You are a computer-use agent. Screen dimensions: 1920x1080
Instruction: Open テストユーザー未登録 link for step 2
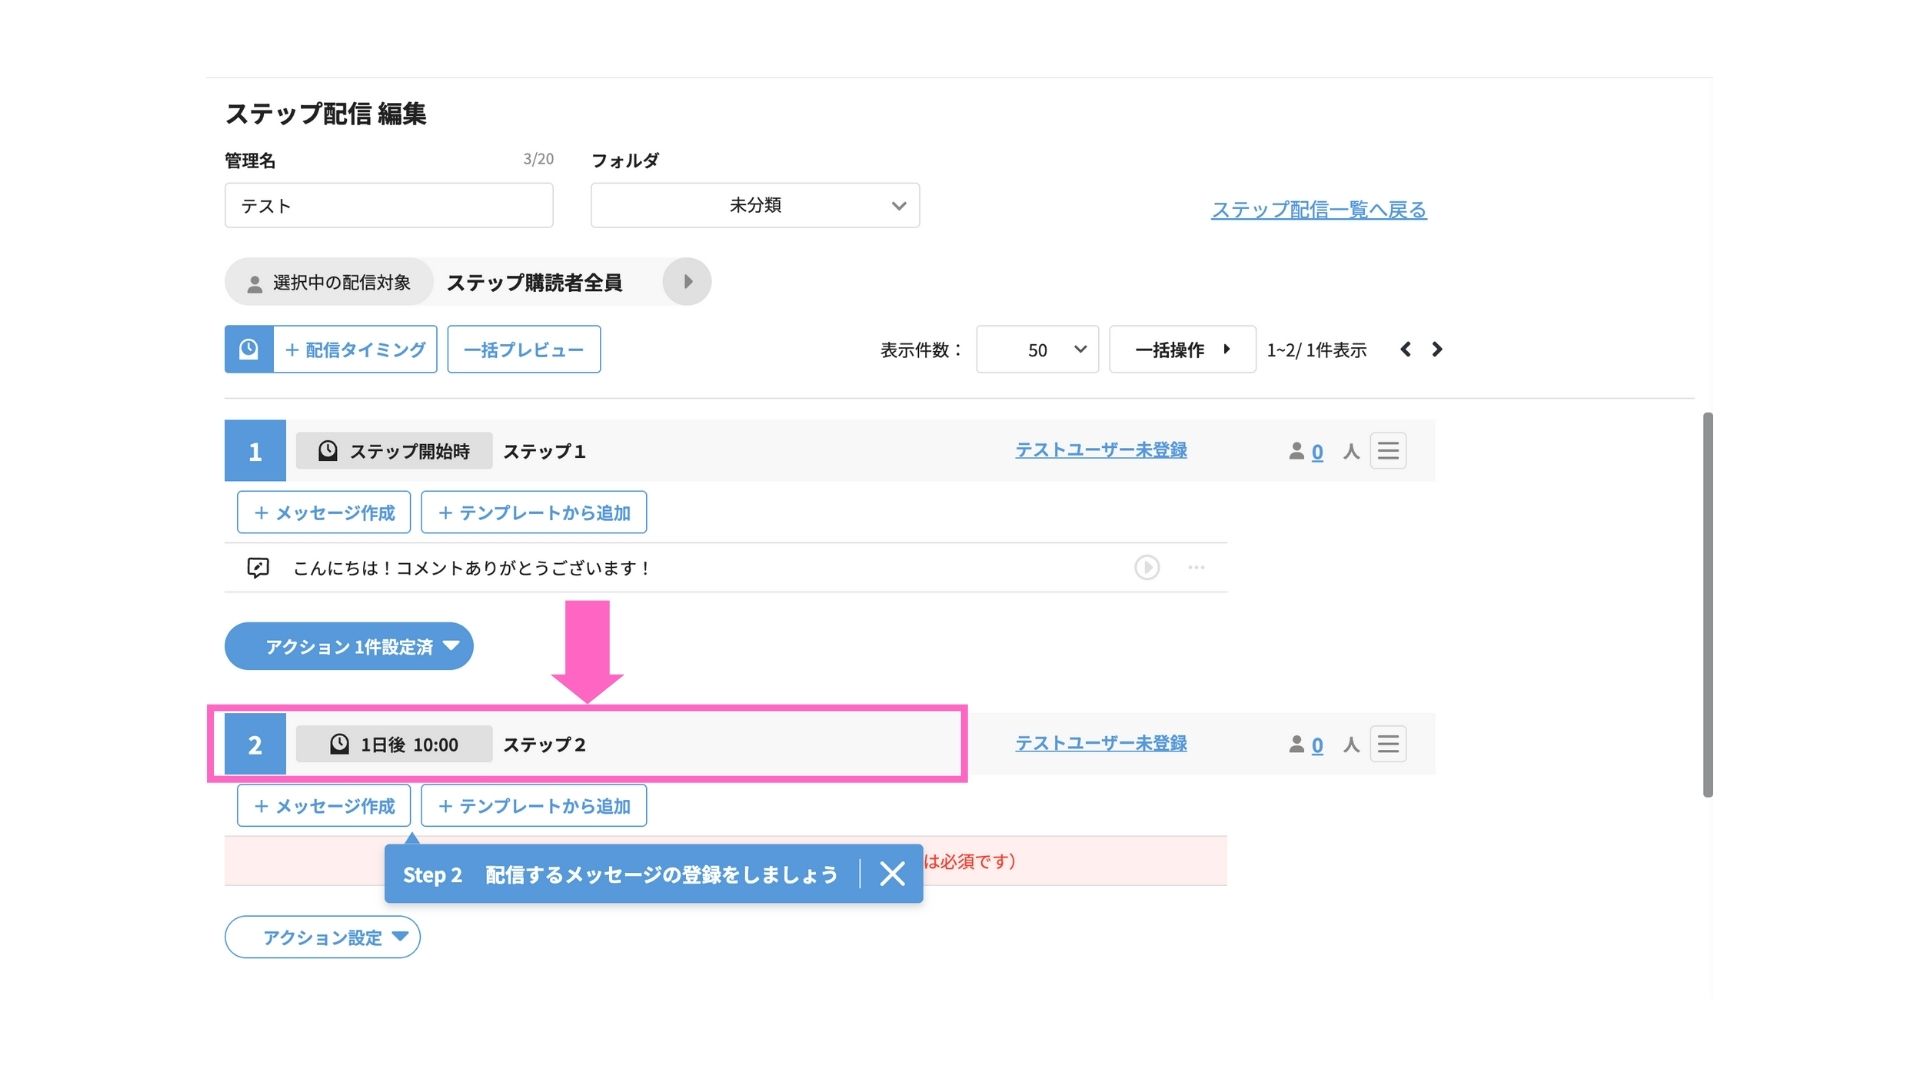pyautogui.click(x=1101, y=743)
